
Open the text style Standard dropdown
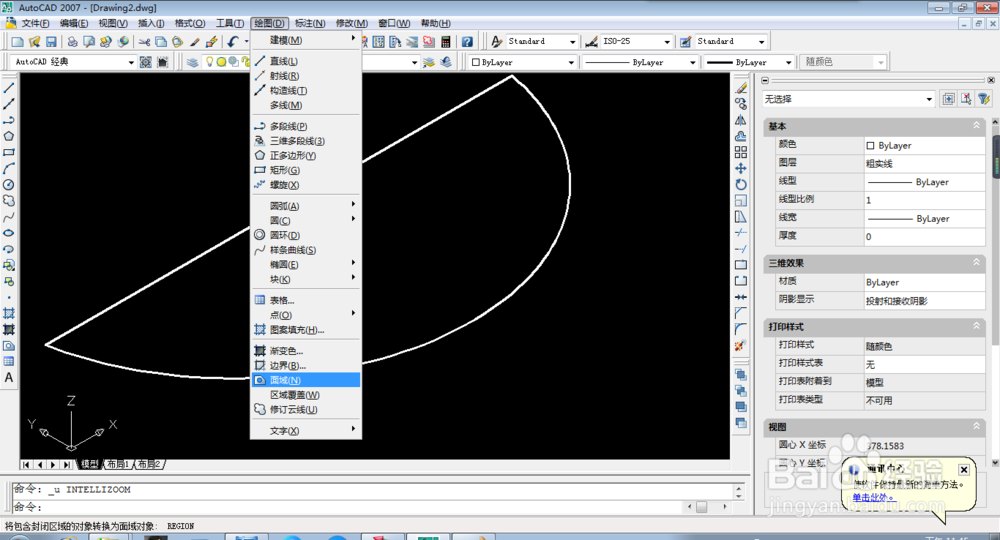point(573,42)
